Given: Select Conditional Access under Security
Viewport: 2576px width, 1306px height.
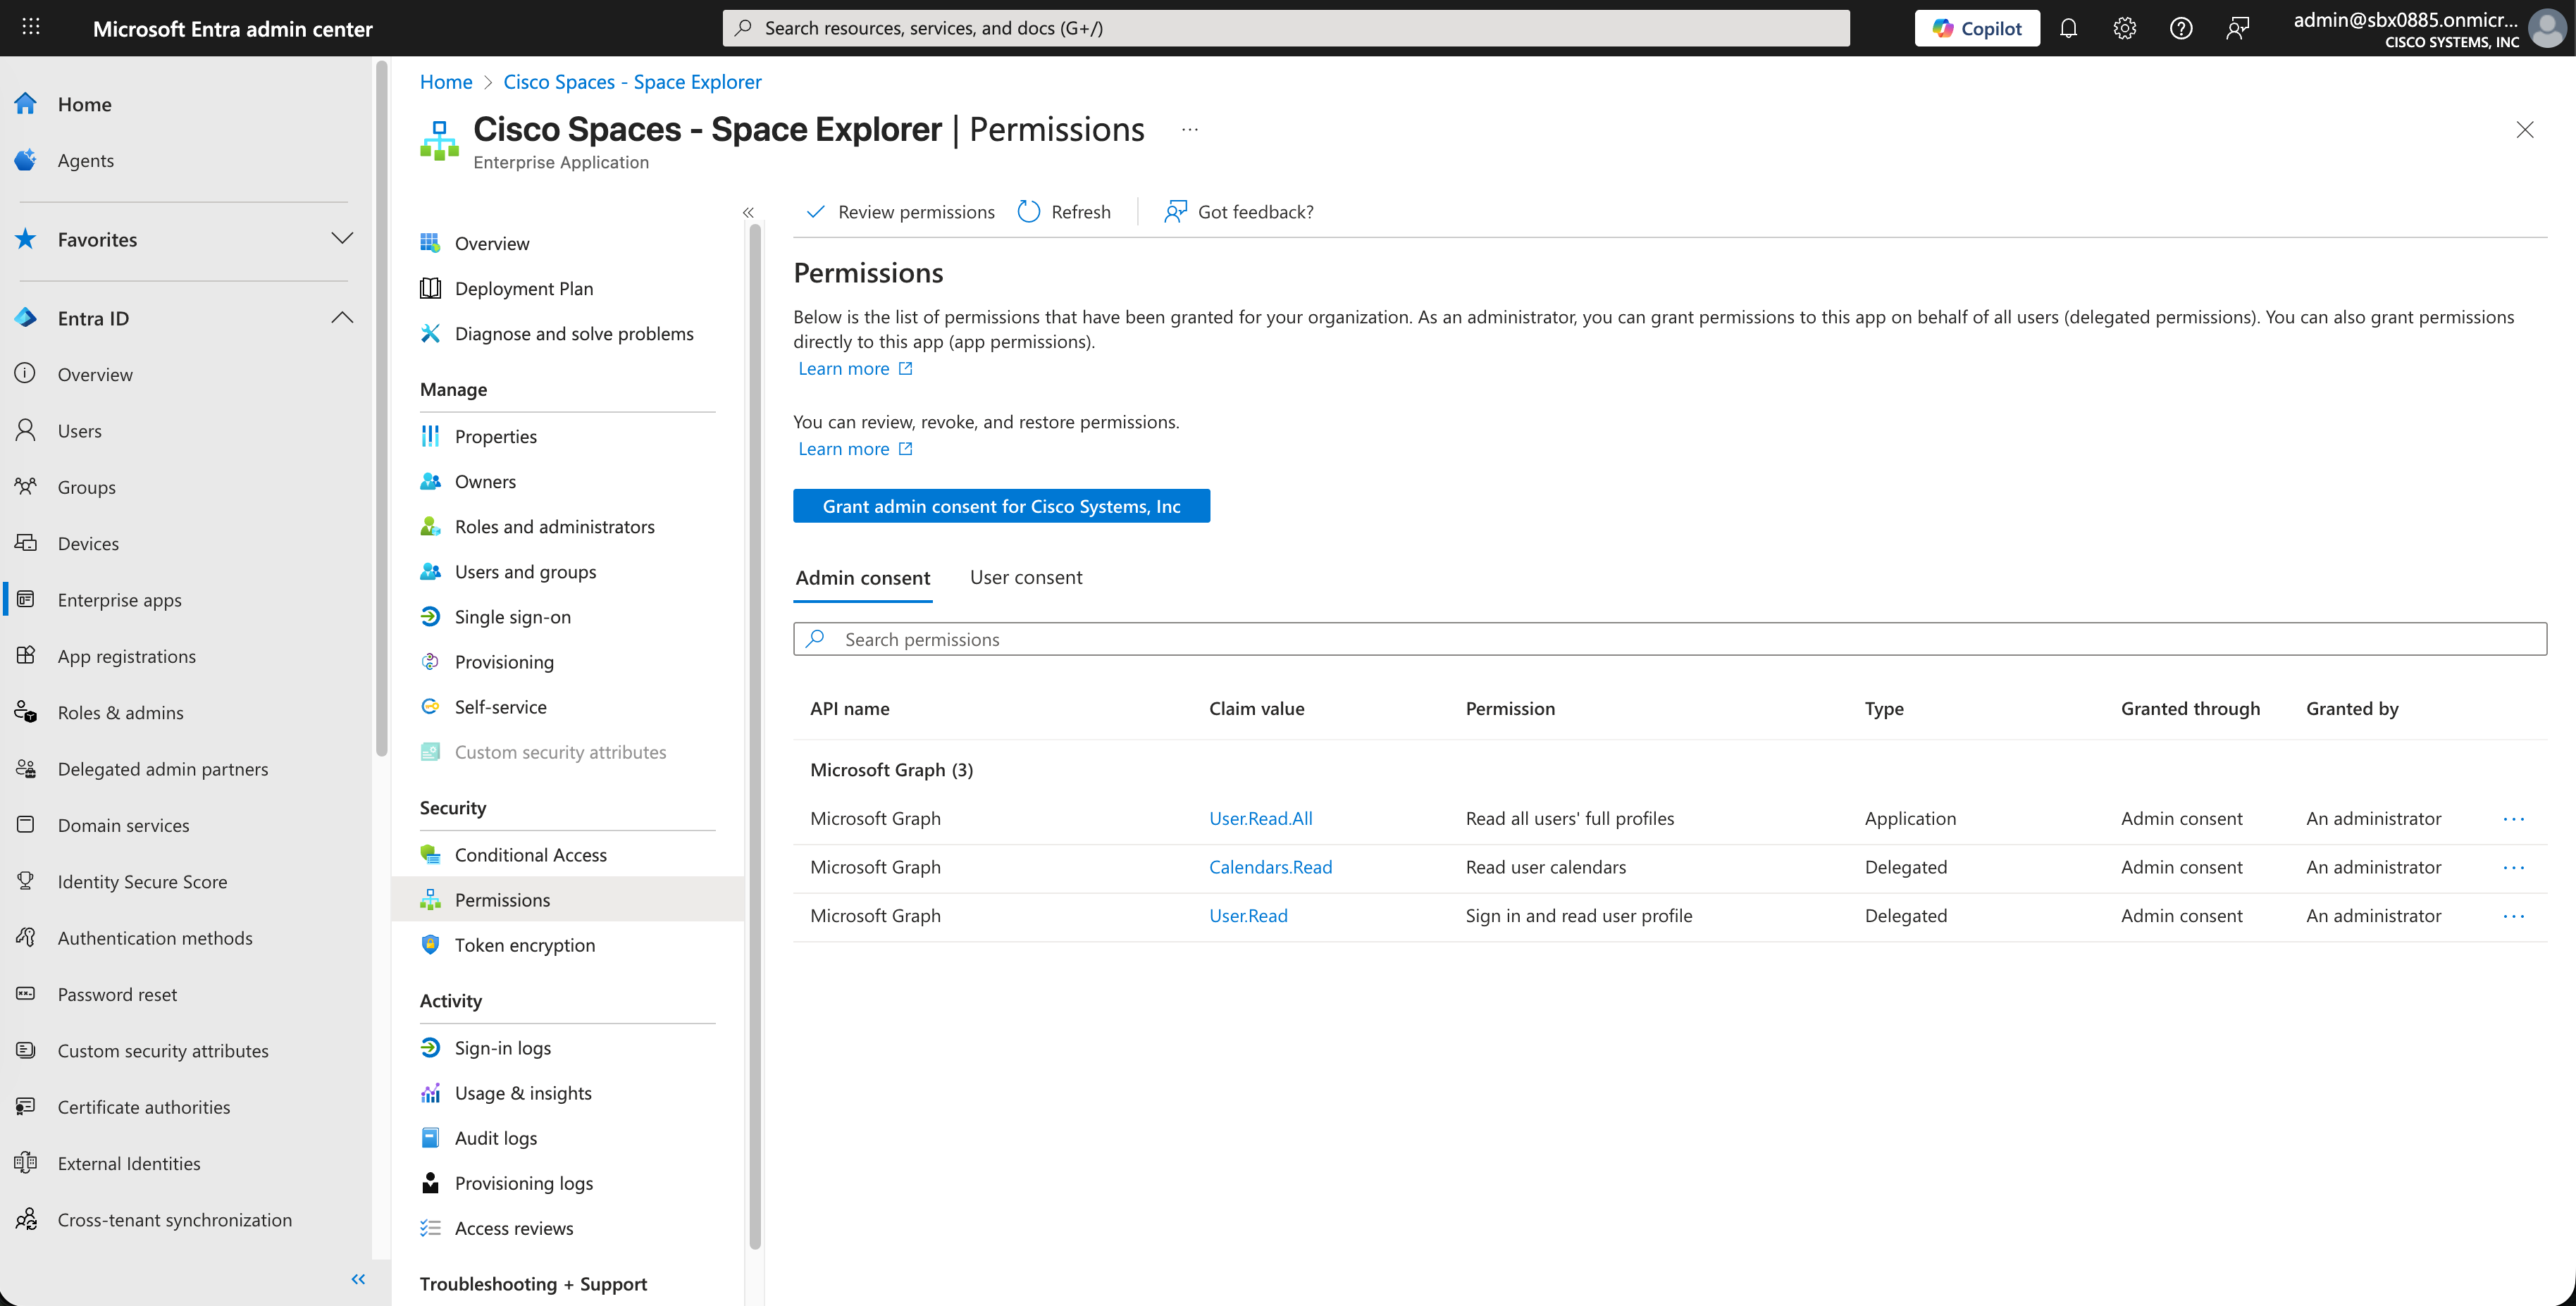Looking at the screenshot, I should click(x=530, y=854).
